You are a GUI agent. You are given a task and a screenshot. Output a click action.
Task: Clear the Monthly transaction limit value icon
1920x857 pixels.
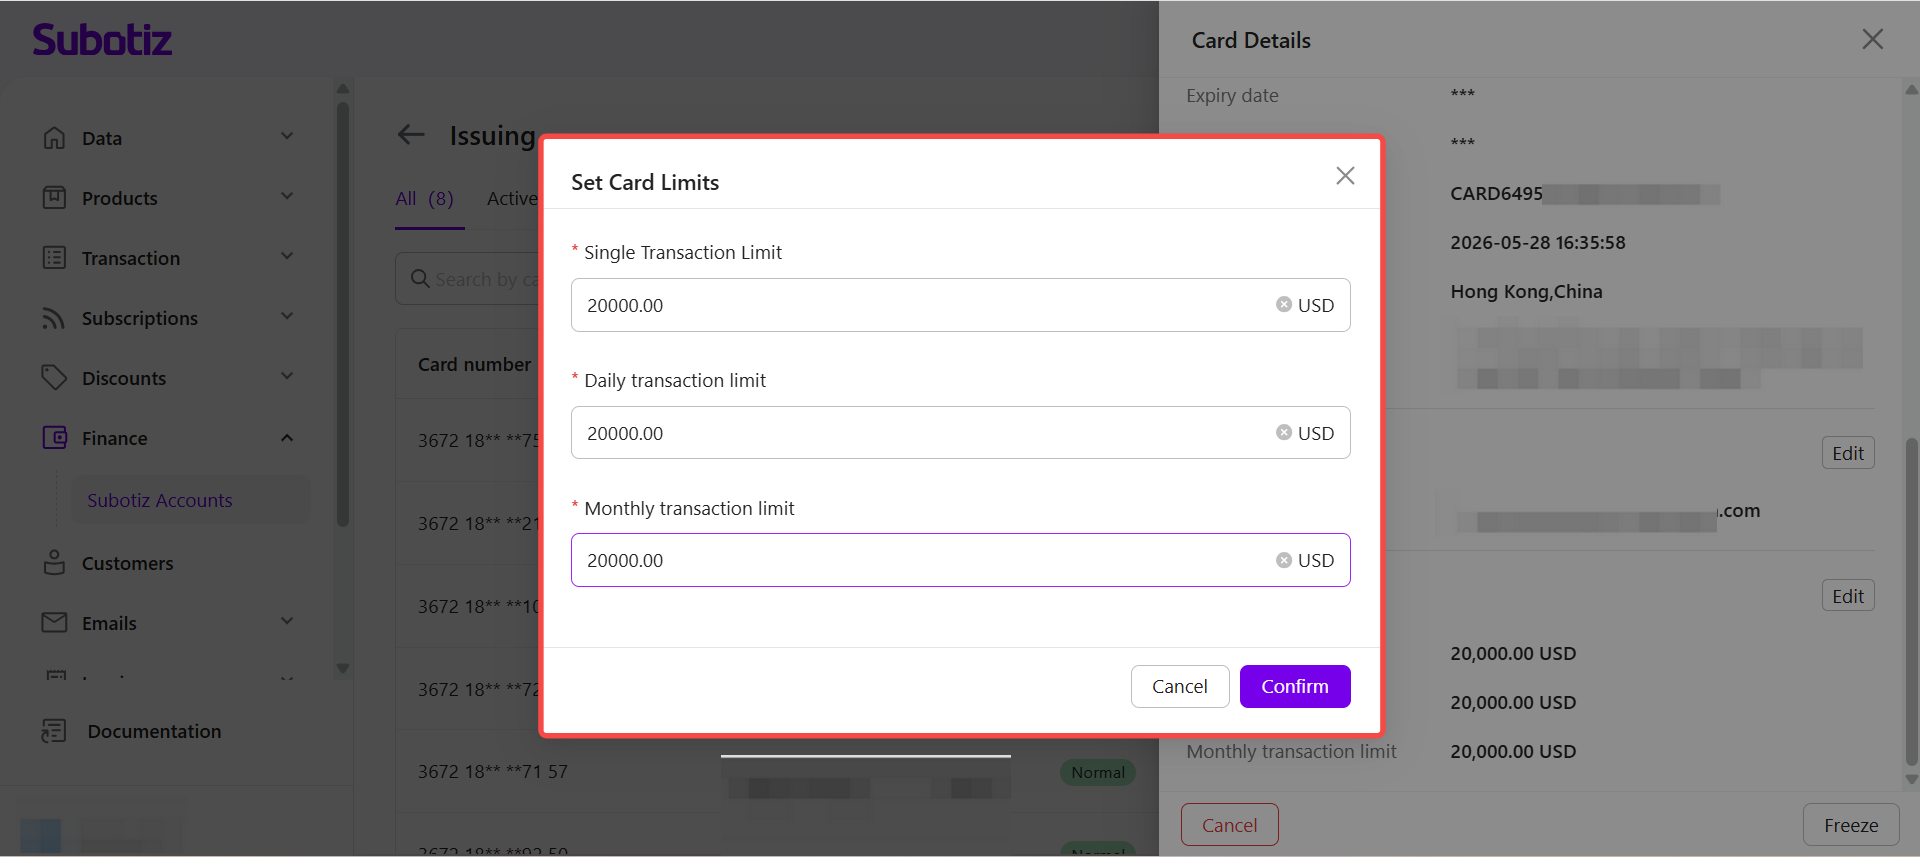[x=1283, y=560]
